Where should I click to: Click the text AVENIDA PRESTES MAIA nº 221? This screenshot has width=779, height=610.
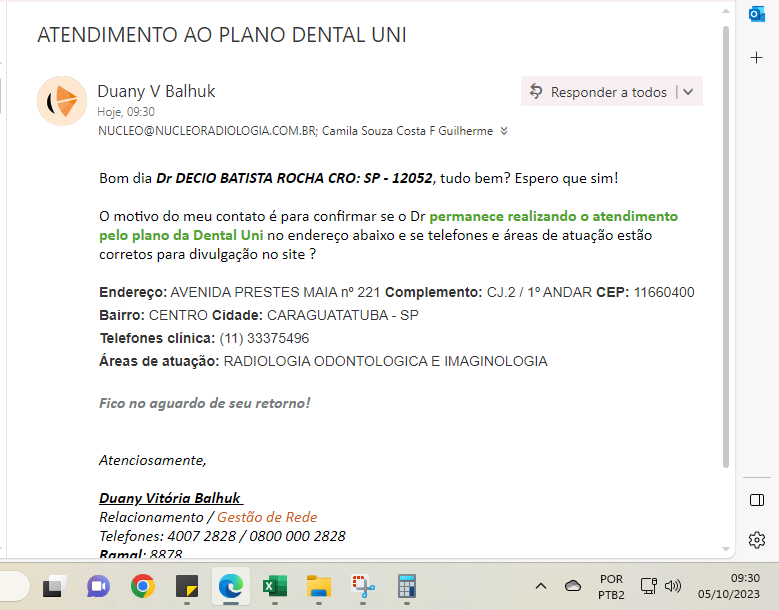click(275, 292)
